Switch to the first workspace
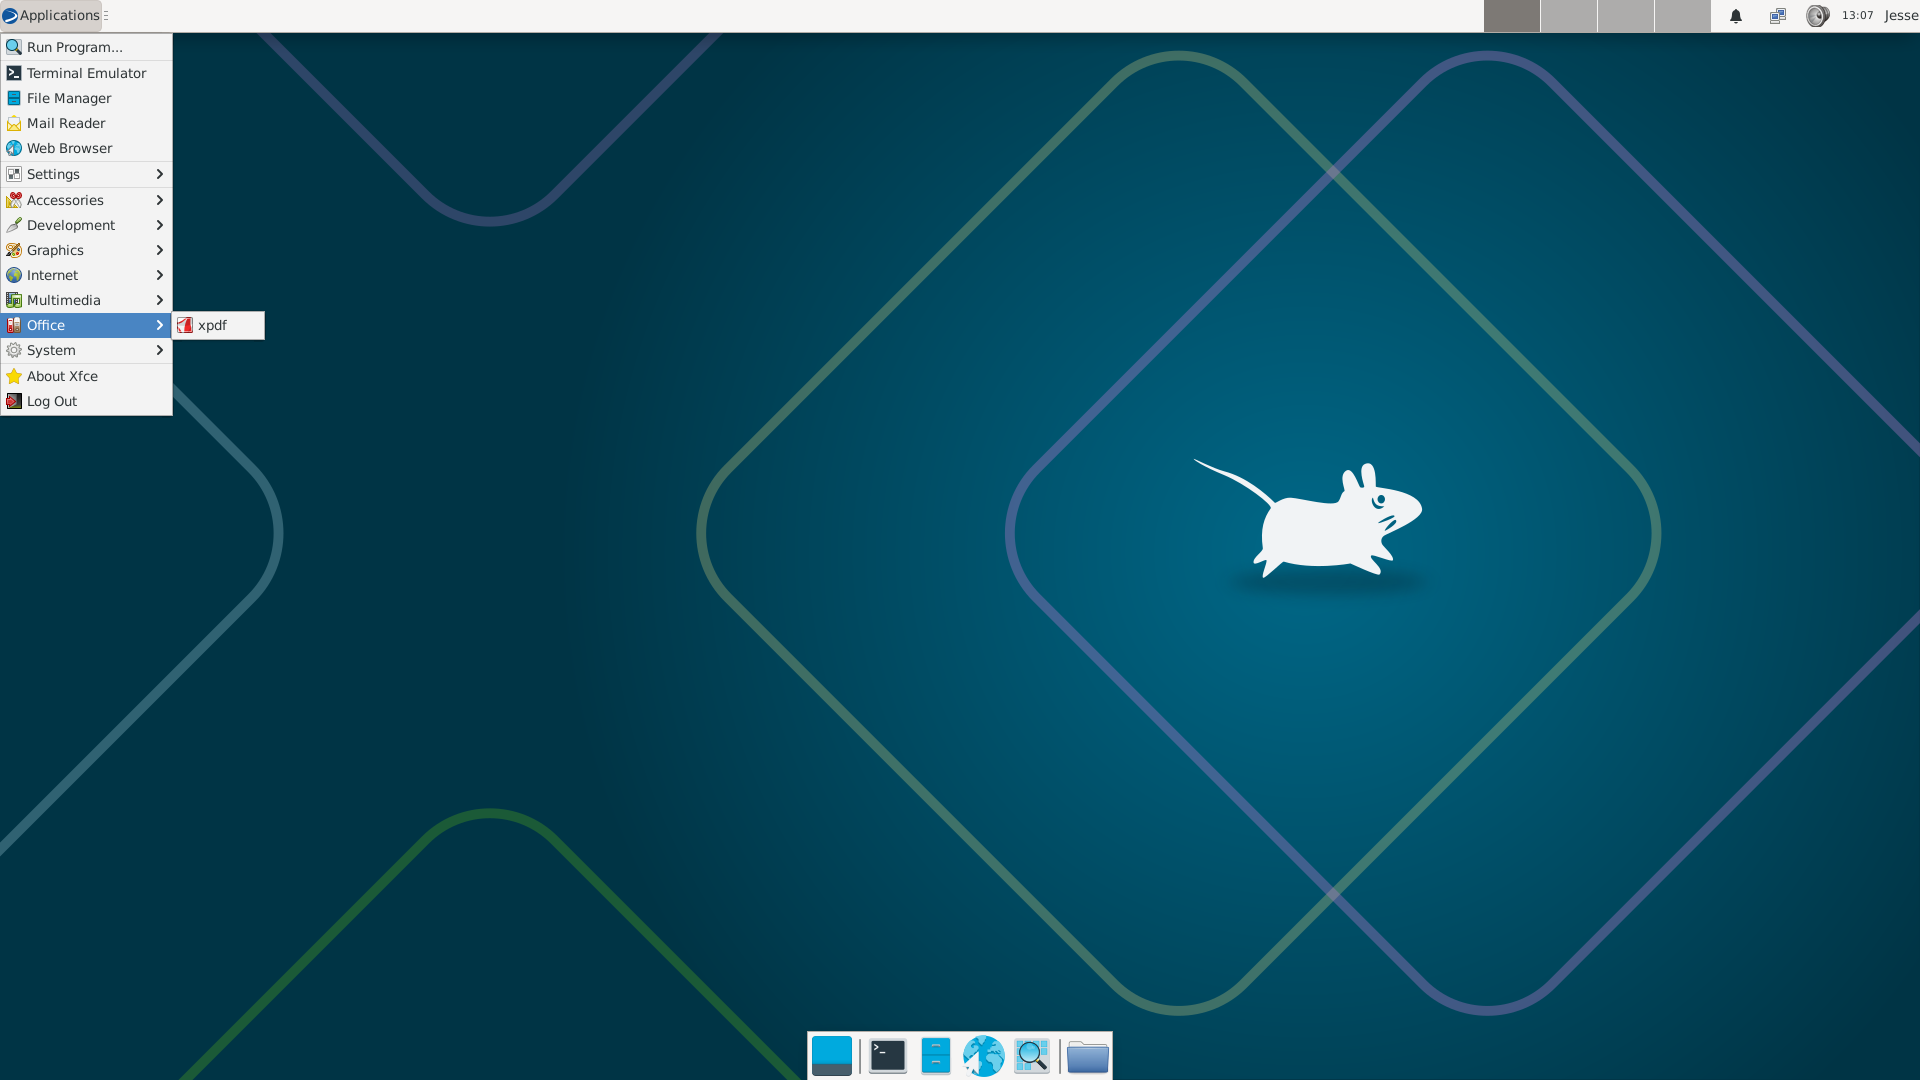This screenshot has height=1080, width=1920. coord(1511,16)
